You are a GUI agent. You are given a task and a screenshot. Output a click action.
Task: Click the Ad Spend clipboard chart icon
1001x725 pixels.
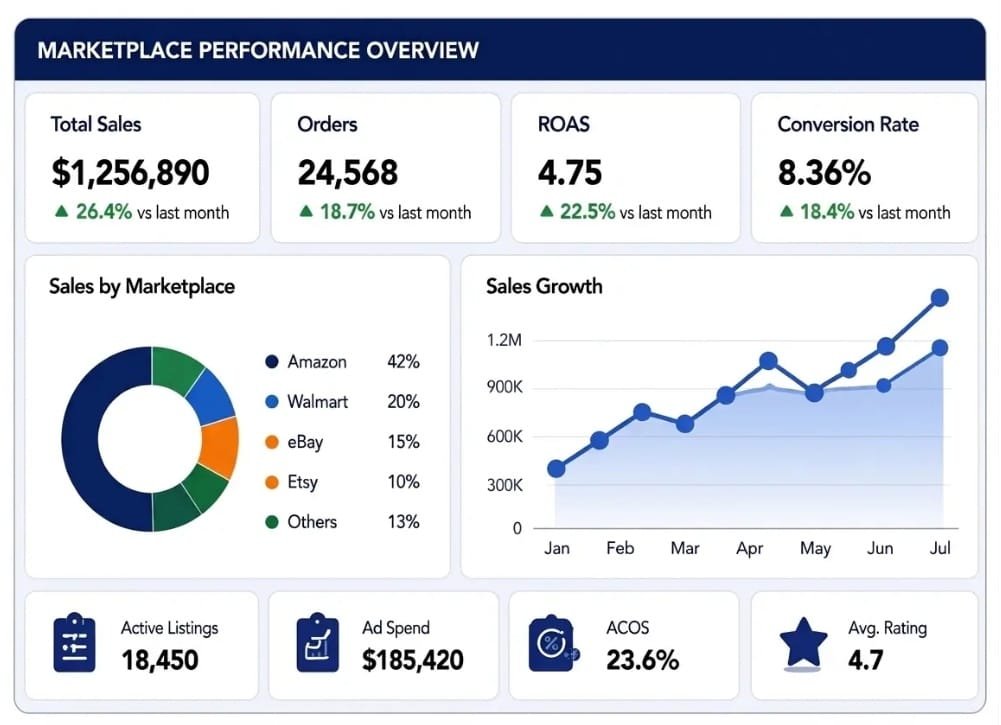[318, 643]
